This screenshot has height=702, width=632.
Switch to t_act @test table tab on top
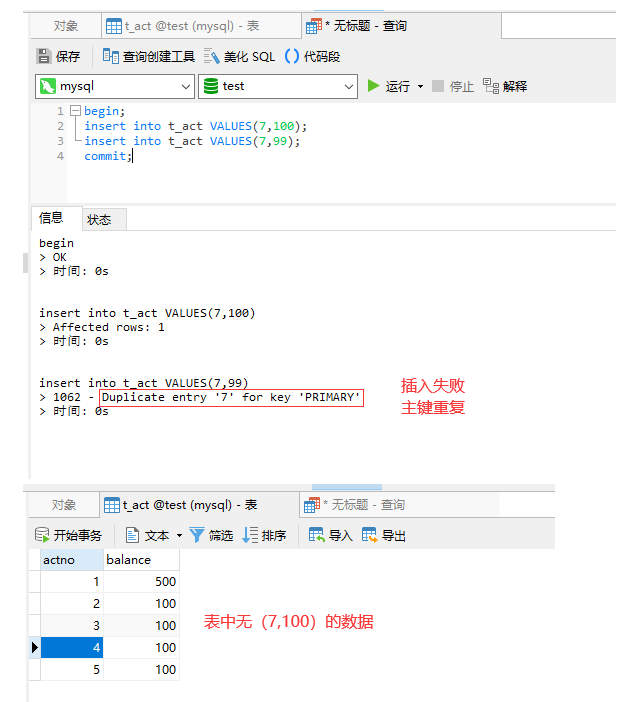[x=201, y=26]
